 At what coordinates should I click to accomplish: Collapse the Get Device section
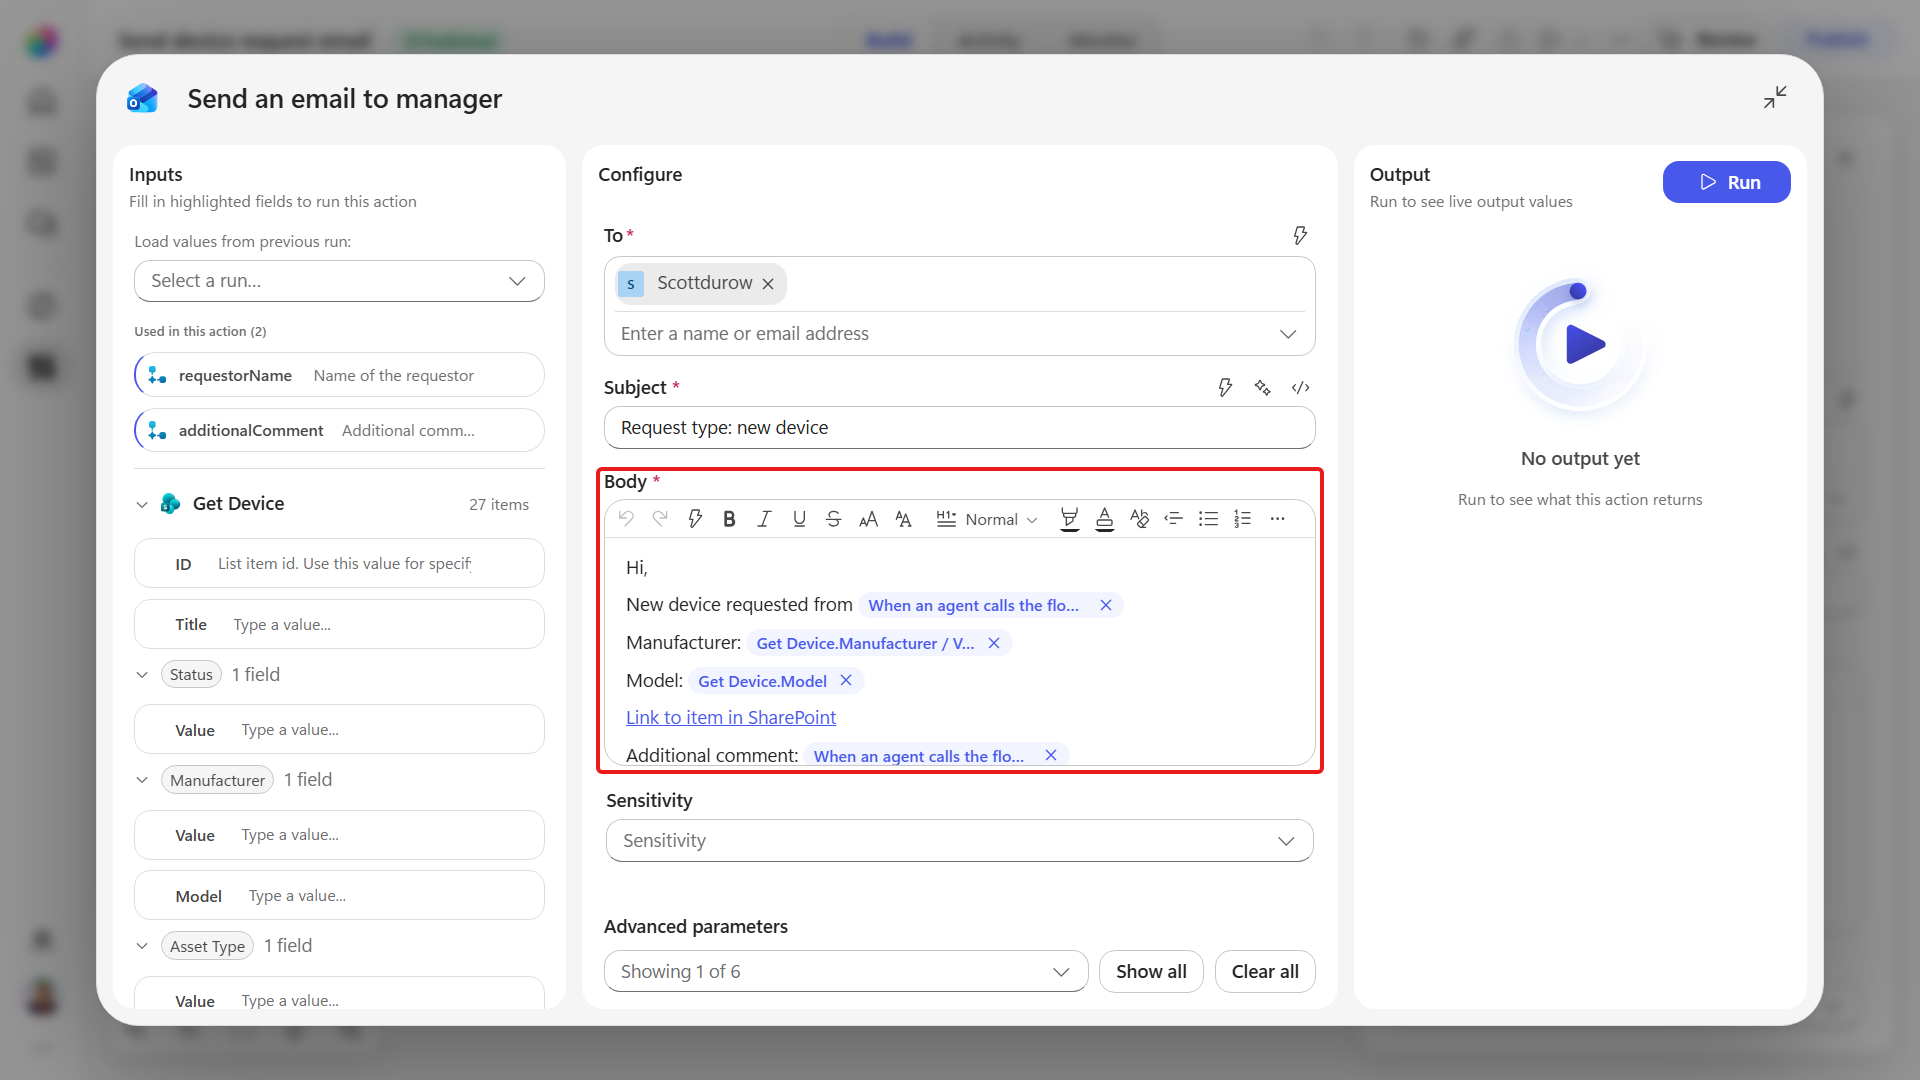[142, 504]
